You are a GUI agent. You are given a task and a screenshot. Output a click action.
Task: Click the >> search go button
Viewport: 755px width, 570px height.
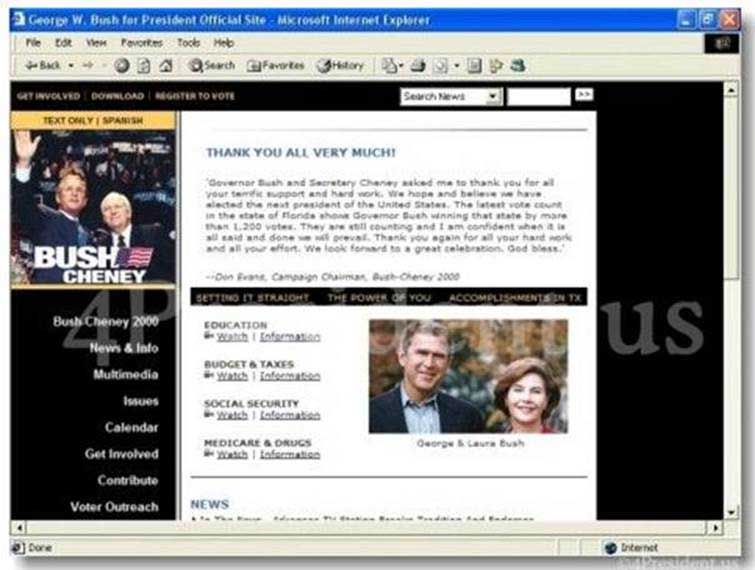(x=584, y=94)
